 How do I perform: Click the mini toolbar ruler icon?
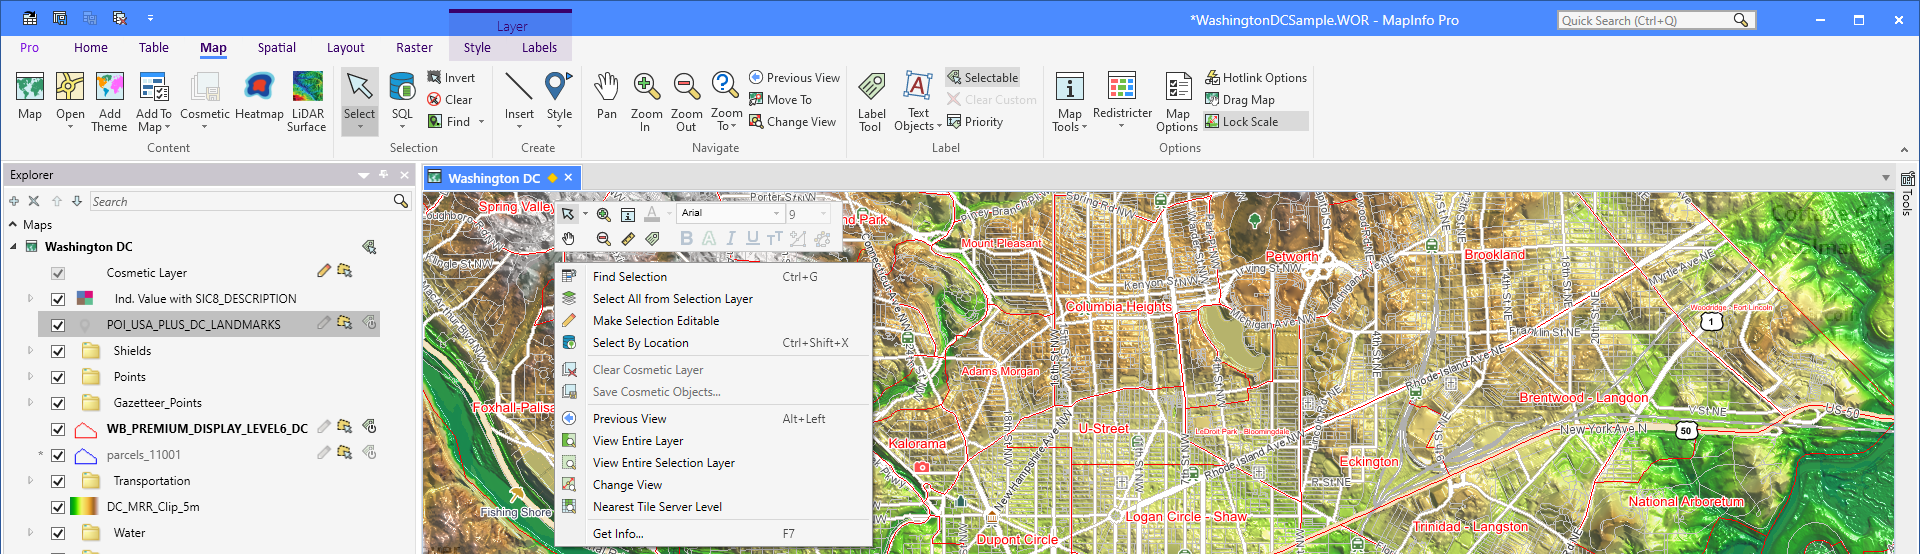coord(628,238)
